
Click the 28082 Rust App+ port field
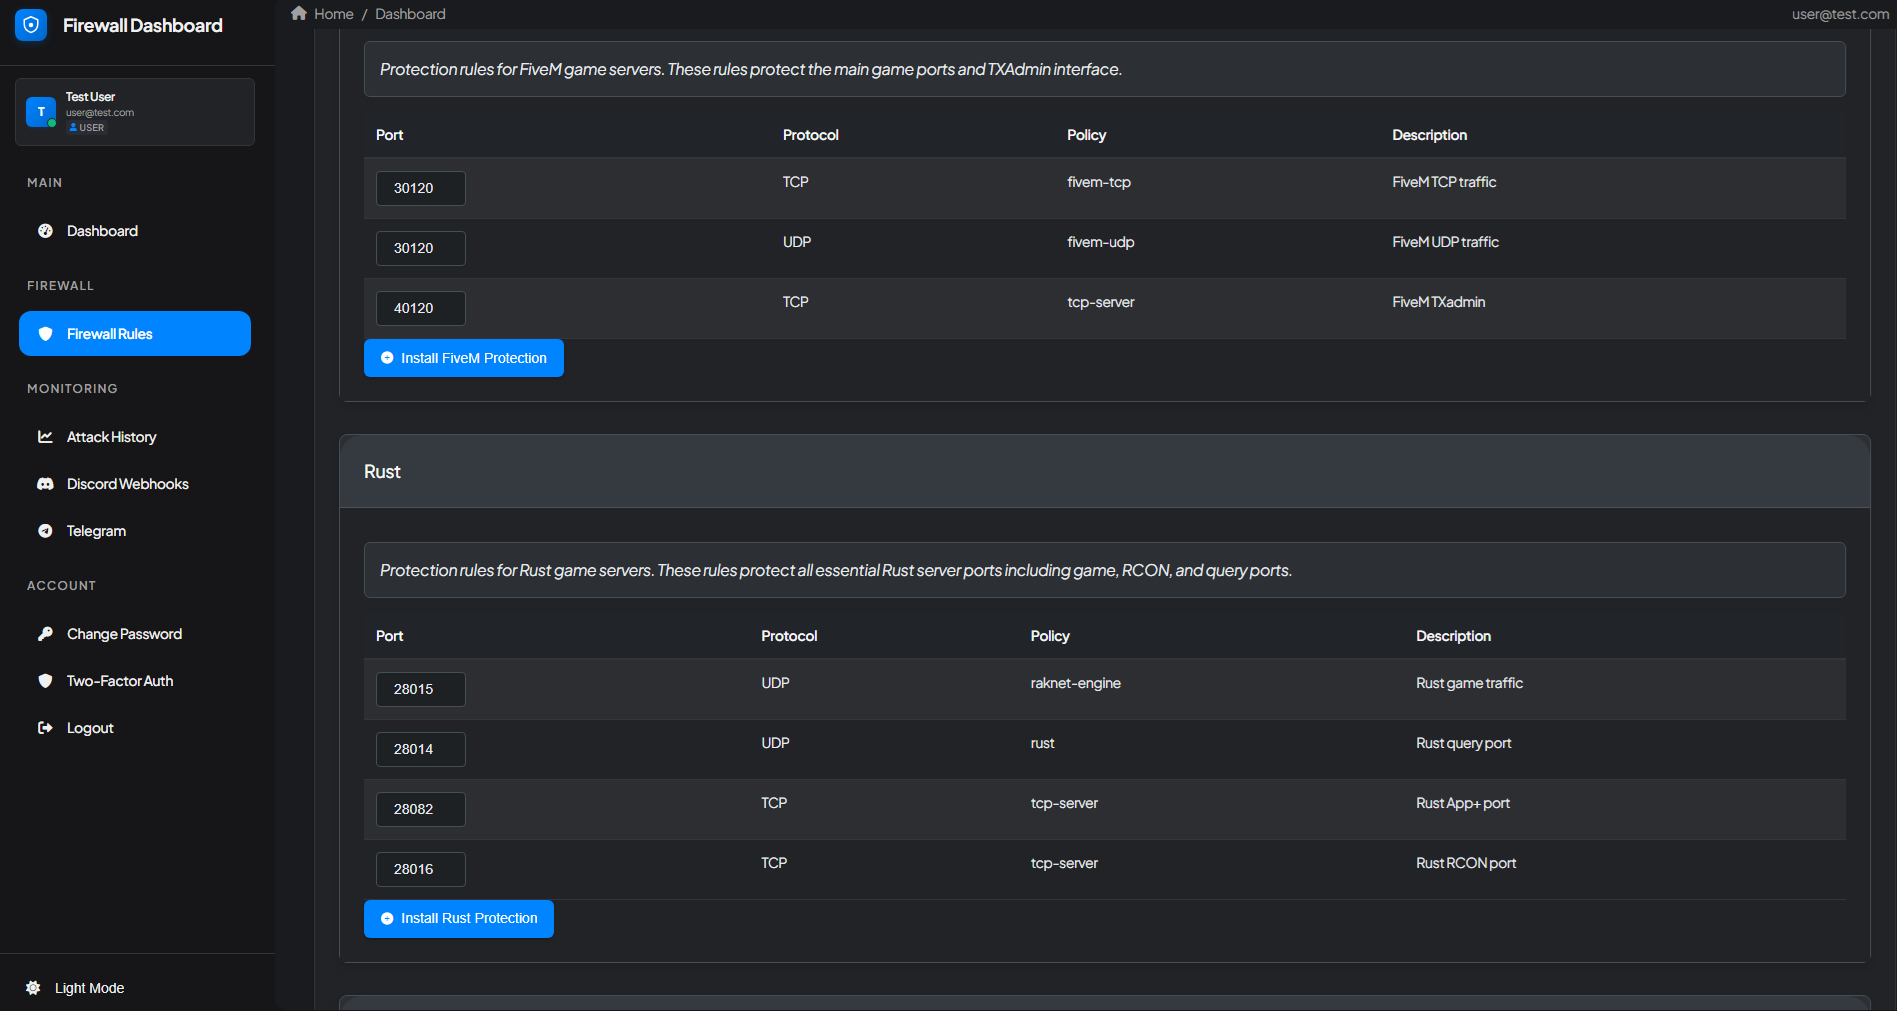pyautogui.click(x=420, y=809)
